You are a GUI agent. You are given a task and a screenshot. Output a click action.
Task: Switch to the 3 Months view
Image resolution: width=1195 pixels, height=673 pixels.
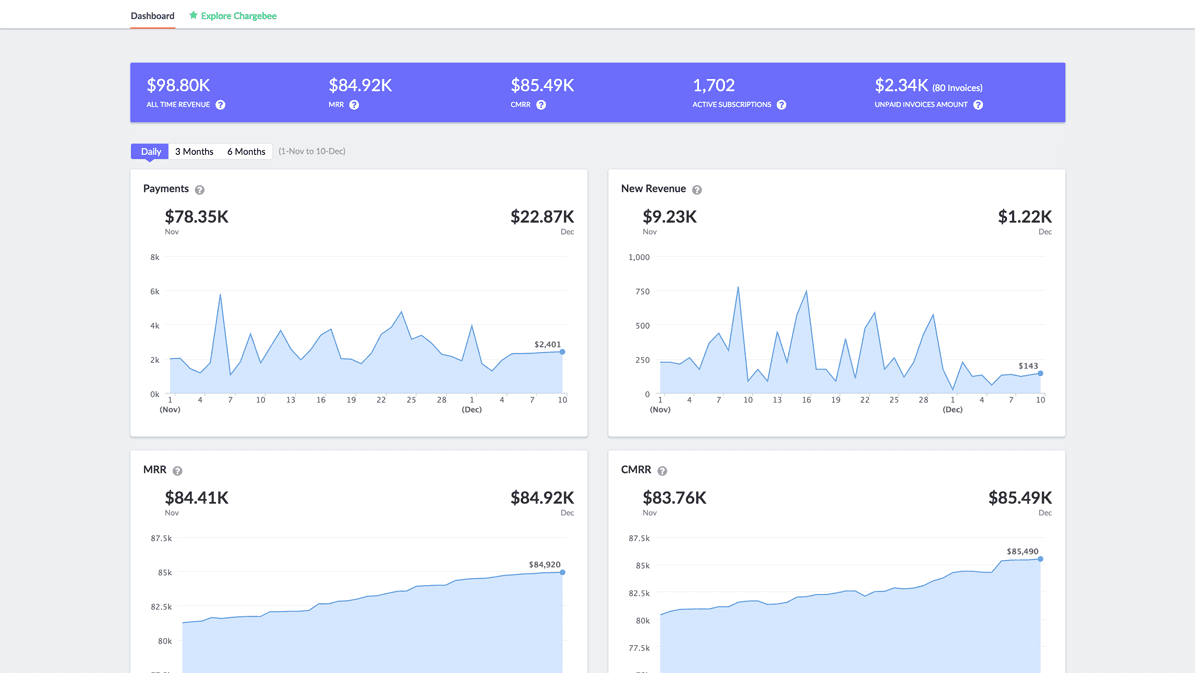pos(193,151)
